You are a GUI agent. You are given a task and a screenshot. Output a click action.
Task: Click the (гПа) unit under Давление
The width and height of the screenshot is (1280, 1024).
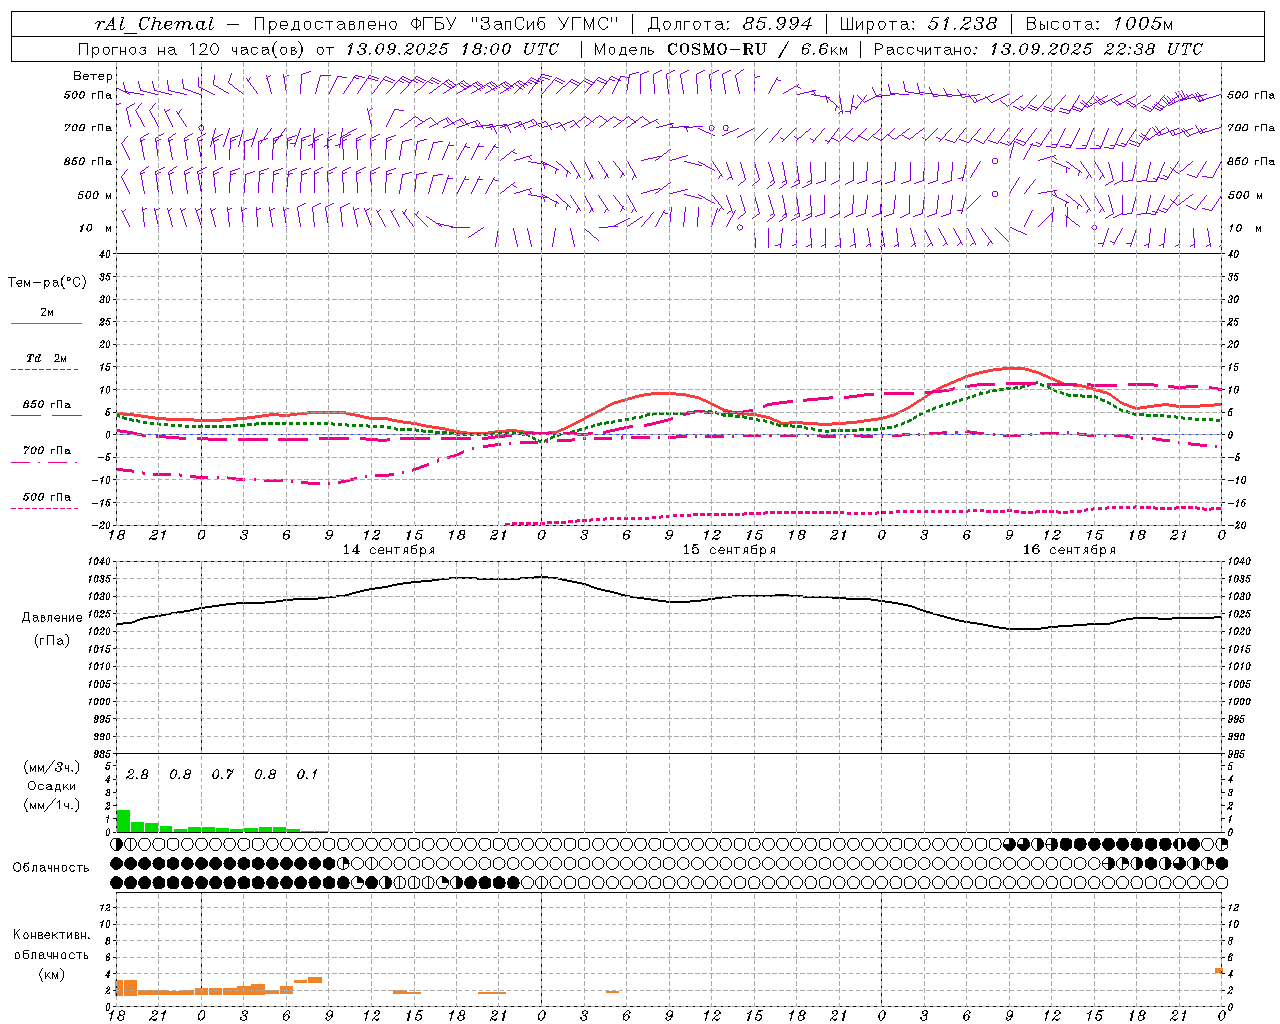click(52, 641)
